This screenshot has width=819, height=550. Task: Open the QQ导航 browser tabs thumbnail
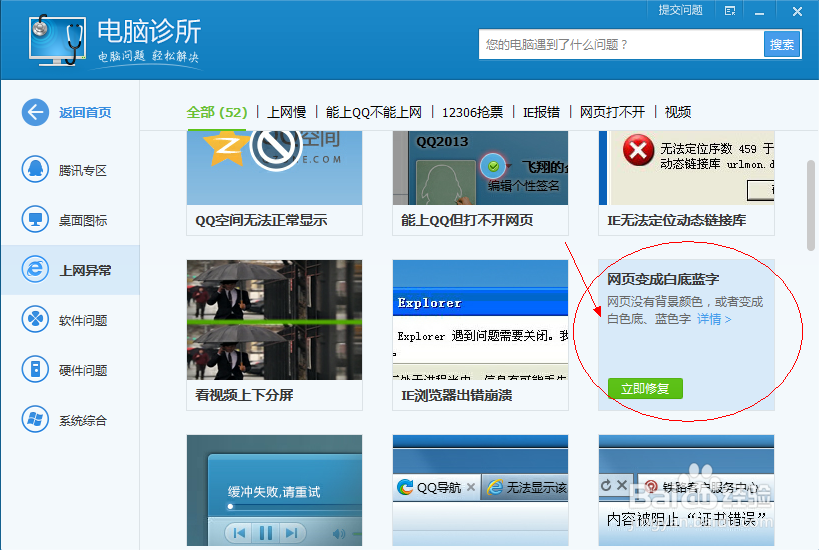point(480,490)
